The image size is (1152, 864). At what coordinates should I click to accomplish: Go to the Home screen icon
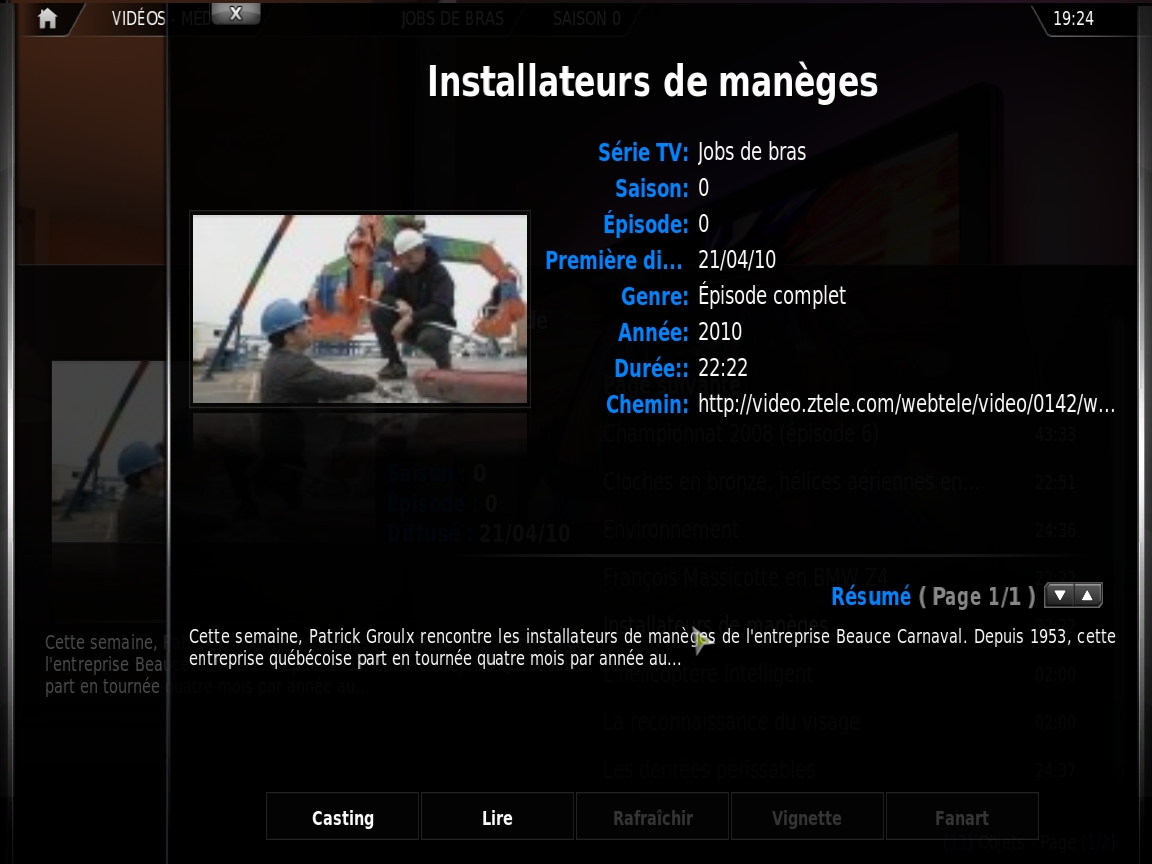(47, 18)
